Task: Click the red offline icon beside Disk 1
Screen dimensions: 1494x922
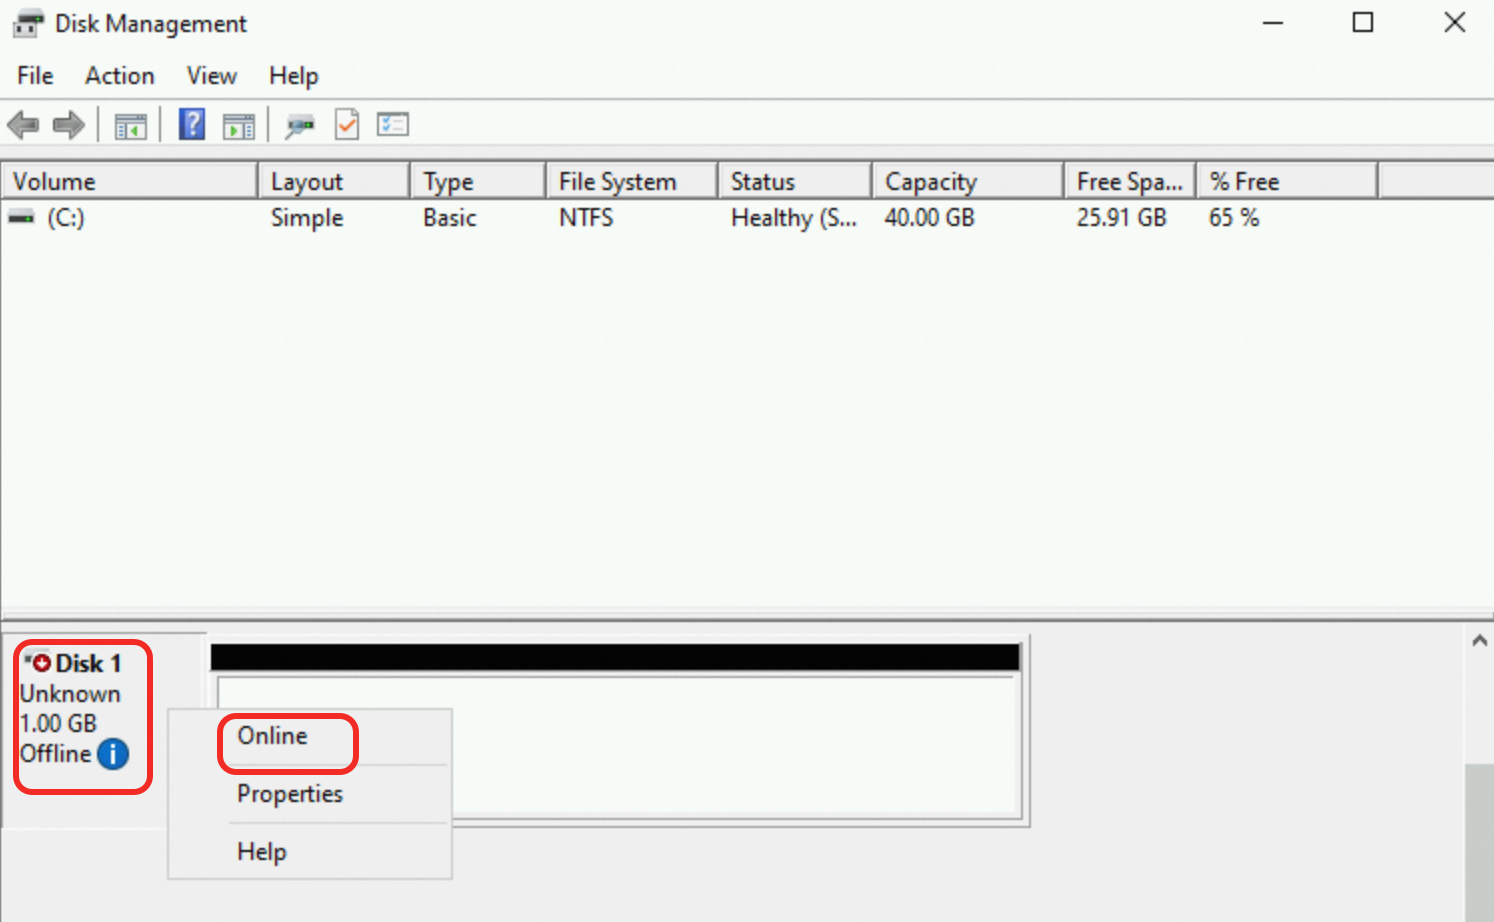Action: point(41,663)
